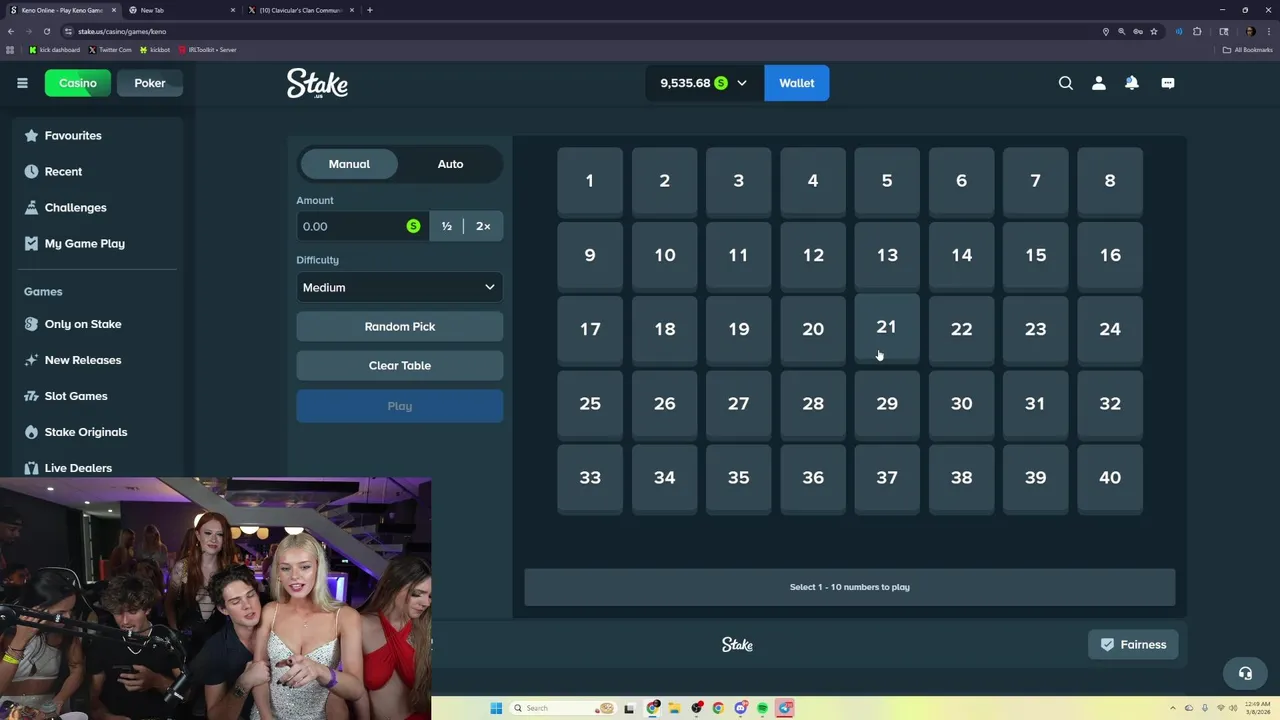Open the notifications bell
Viewport: 1280px width, 720px height.
click(1132, 83)
